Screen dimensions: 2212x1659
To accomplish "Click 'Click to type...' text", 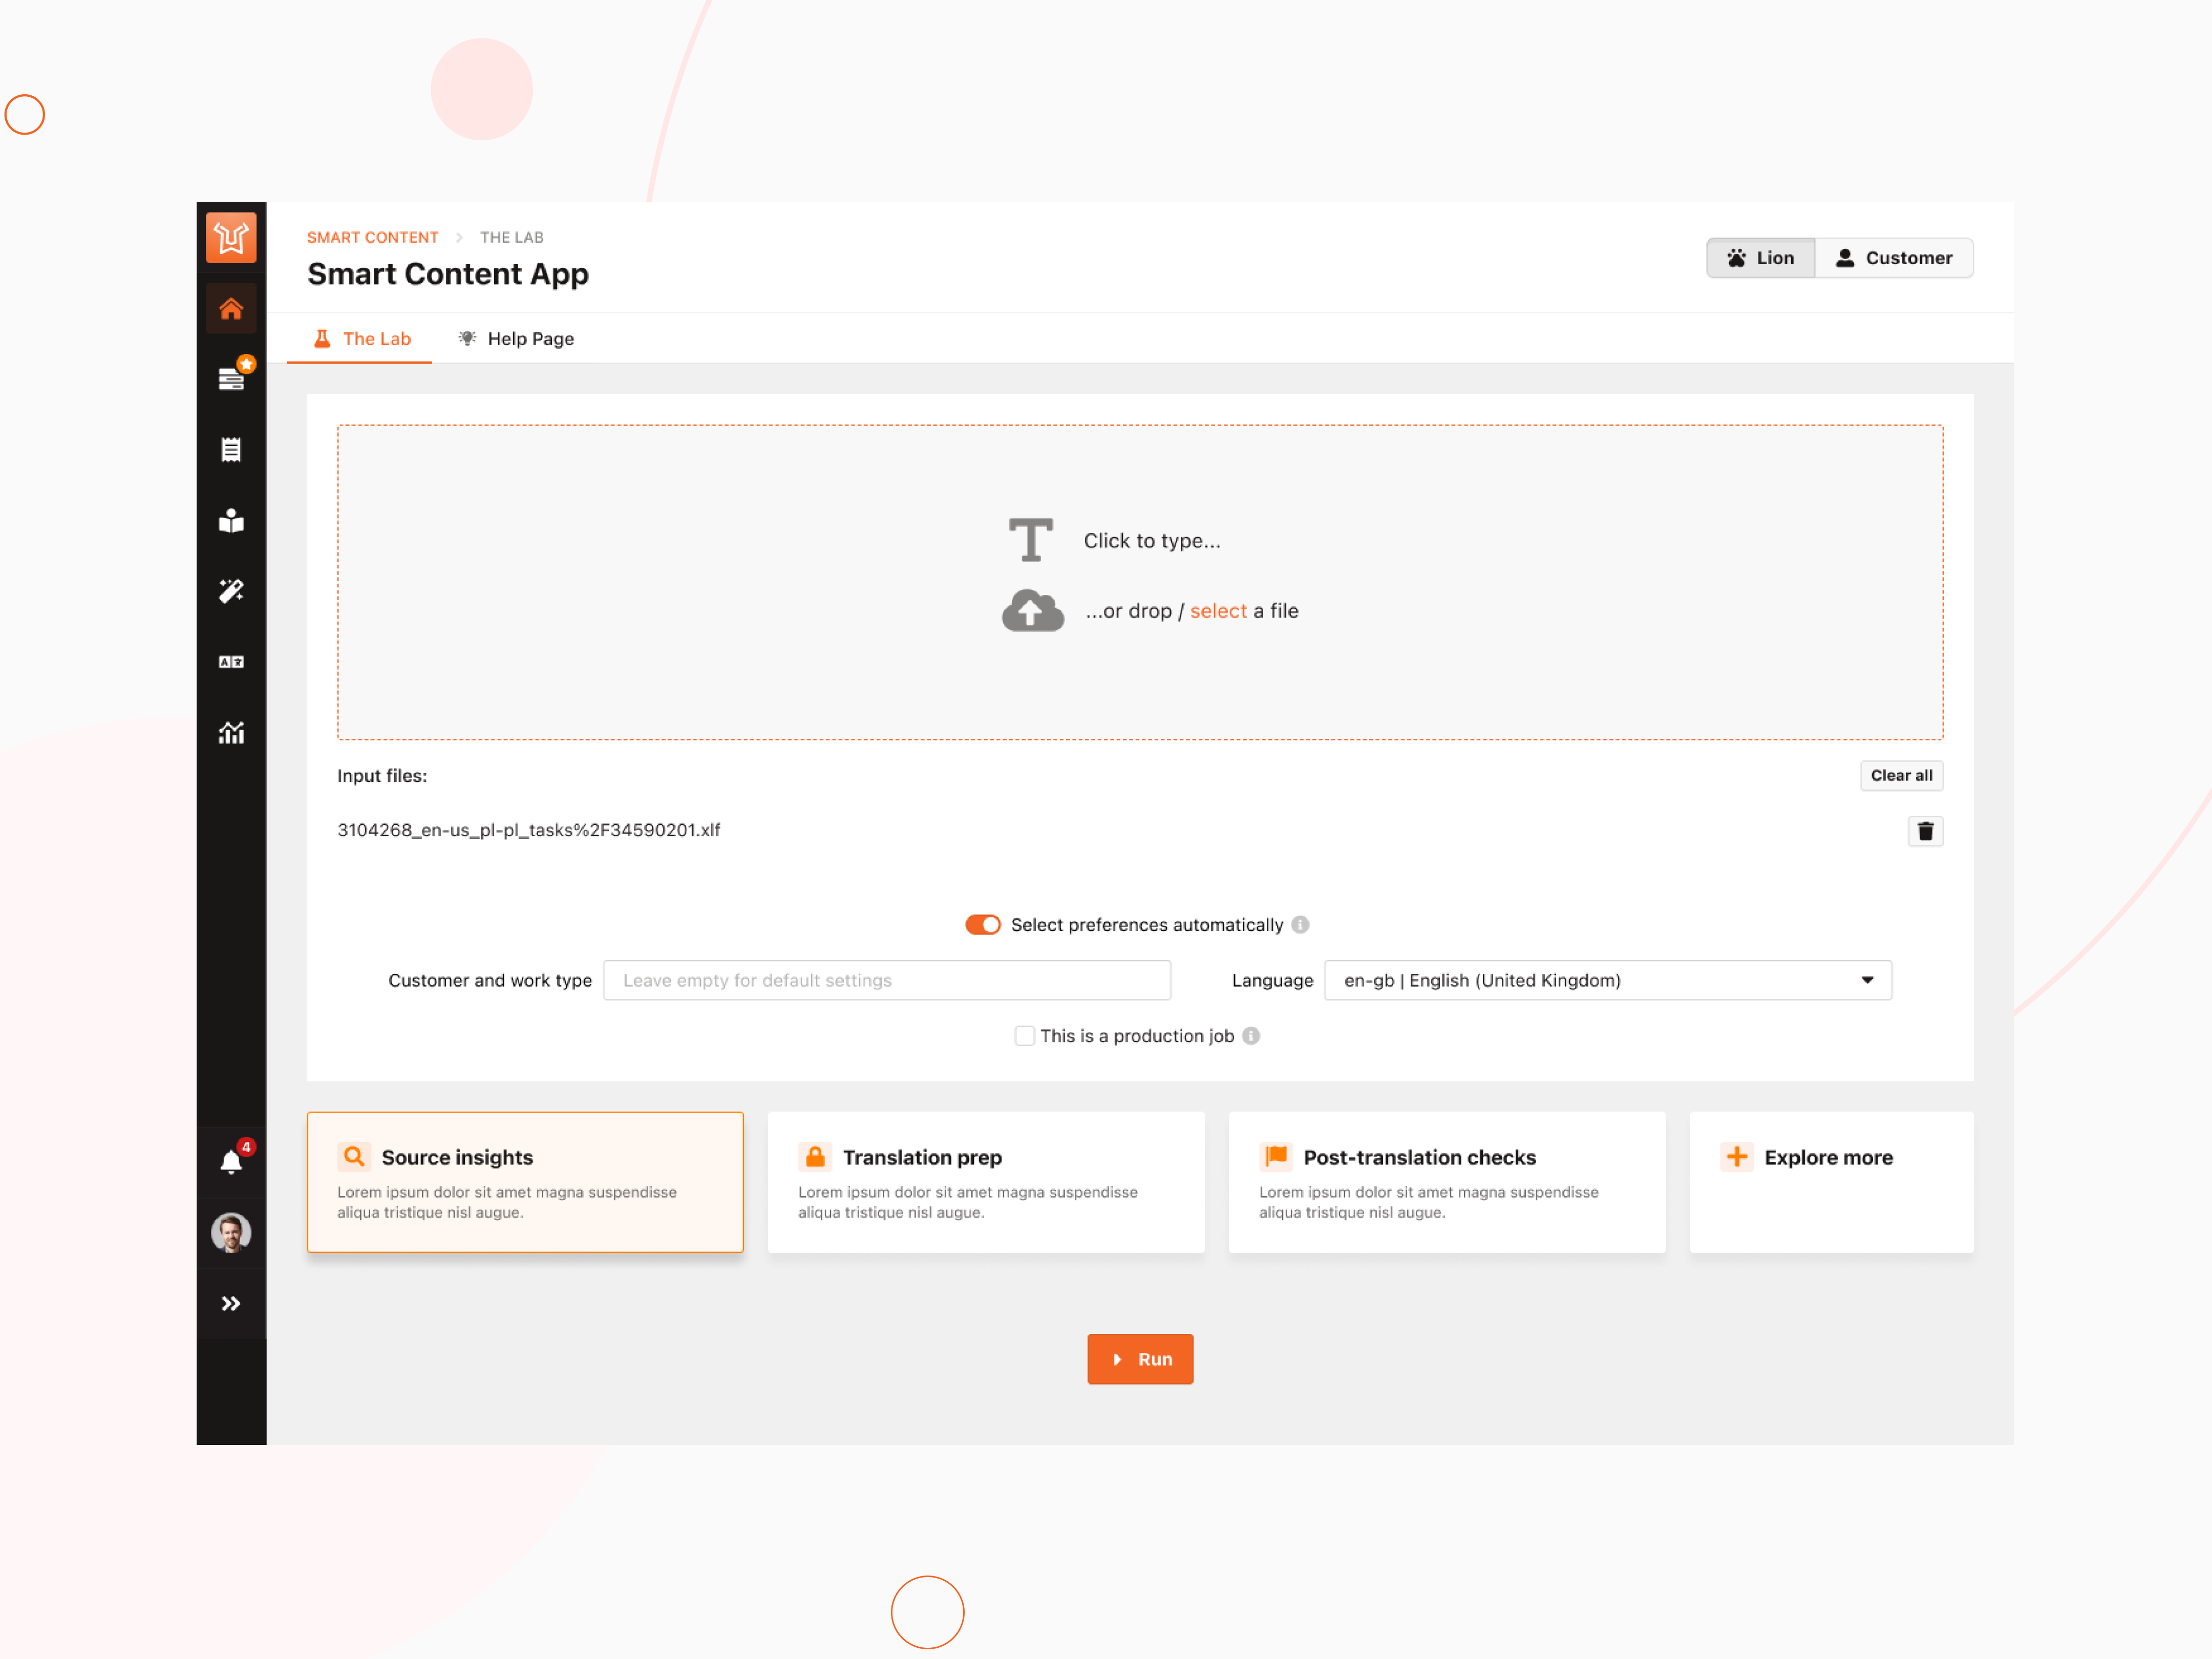I will 1152,541.
